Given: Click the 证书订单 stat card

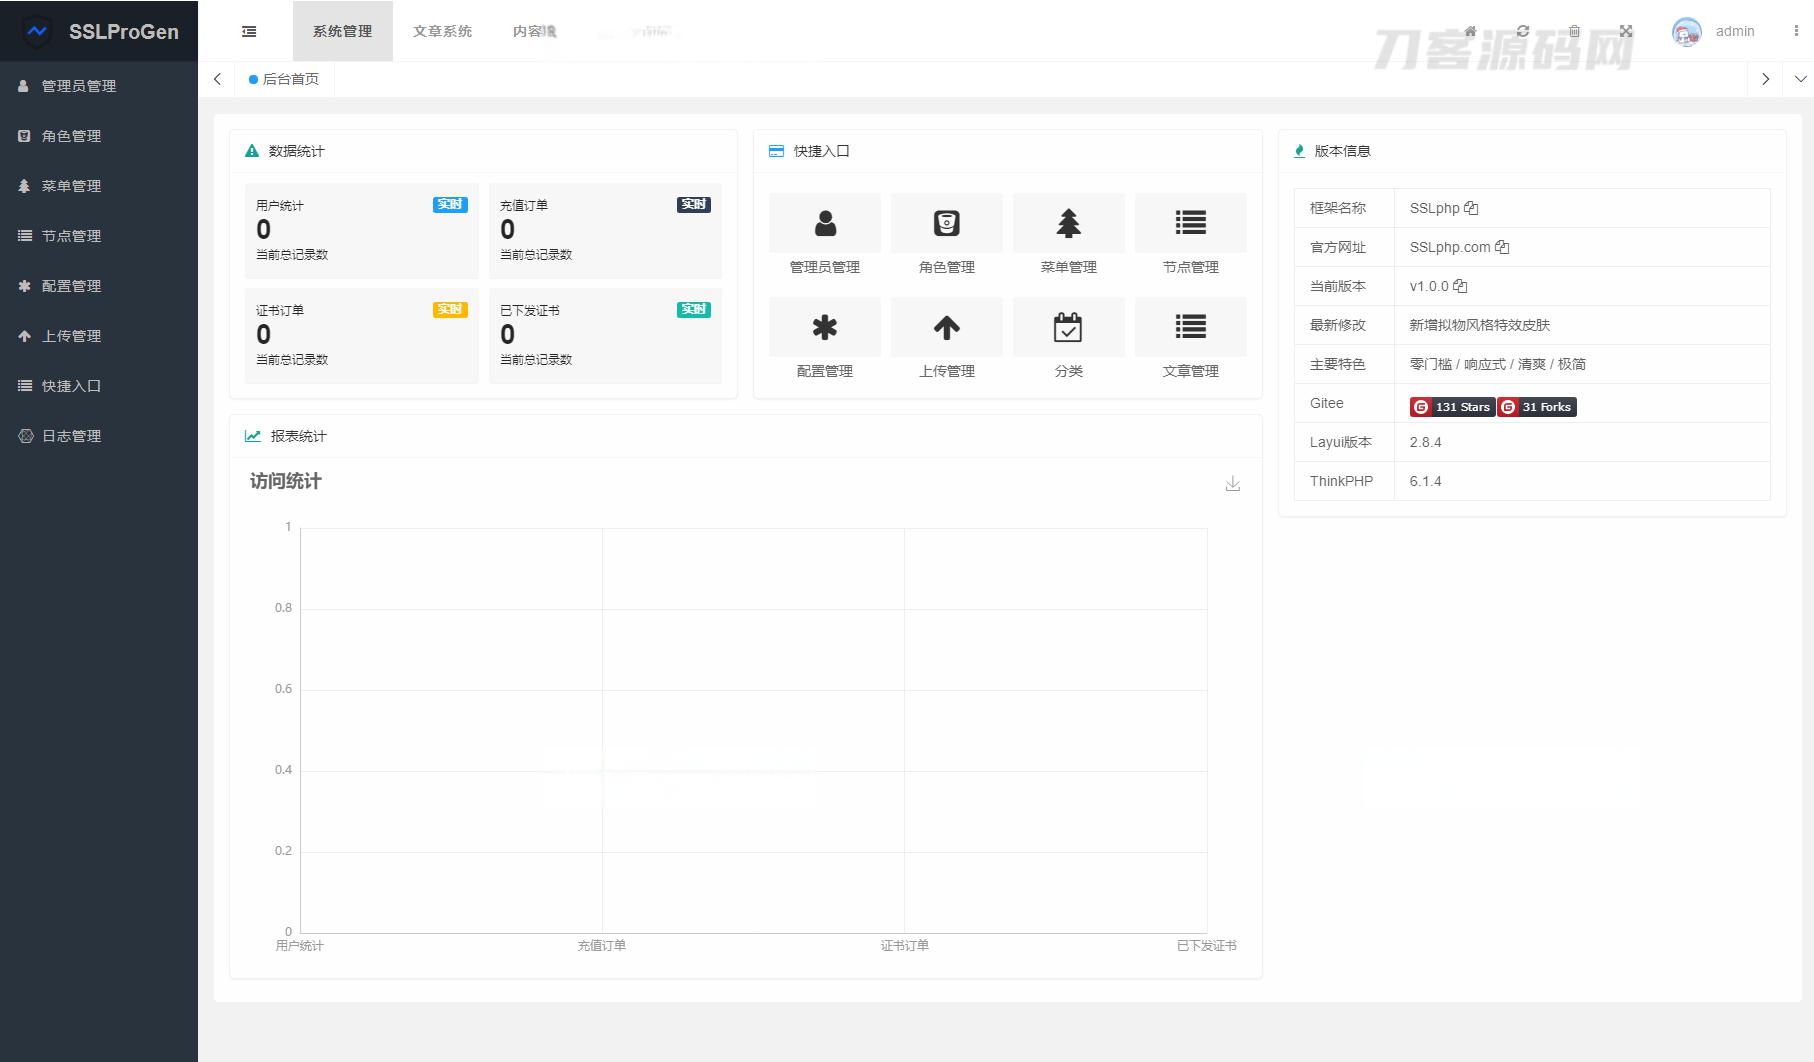Looking at the screenshot, I should (361, 335).
